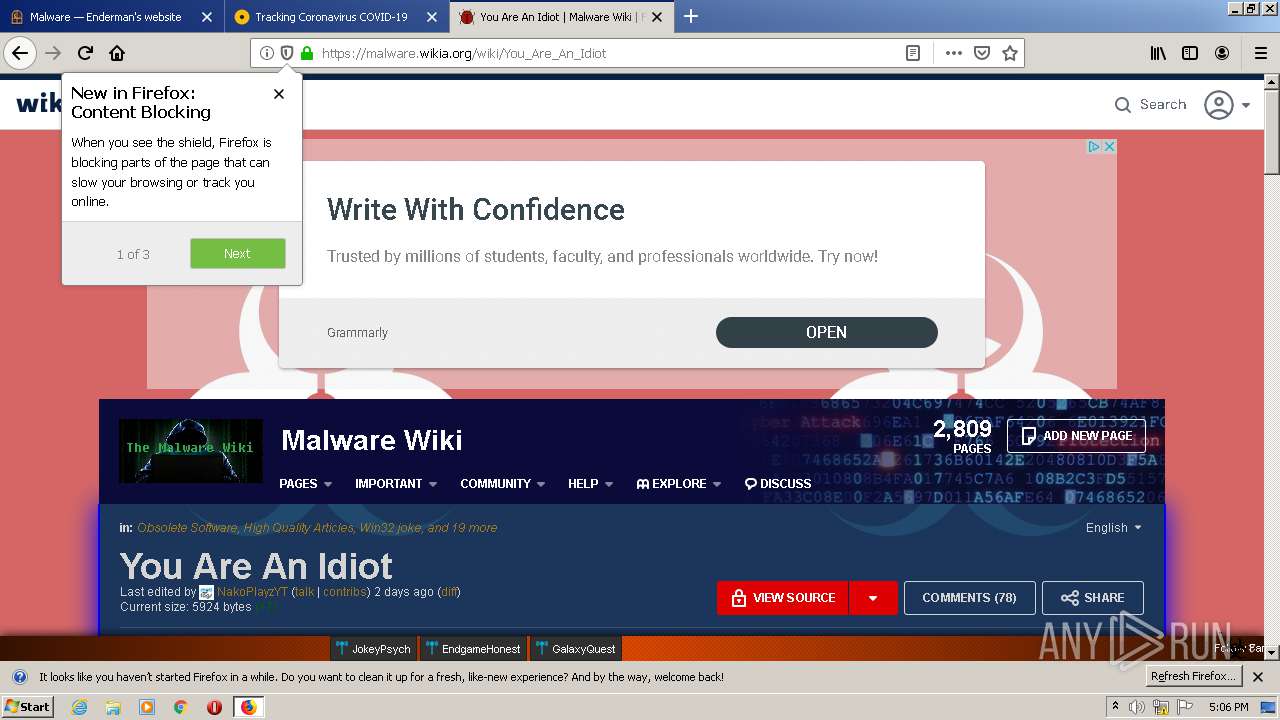The height and width of the screenshot is (720, 1280).
Task: Open the Malware Wiki logo image
Action: pyautogui.click(x=190, y=450)
